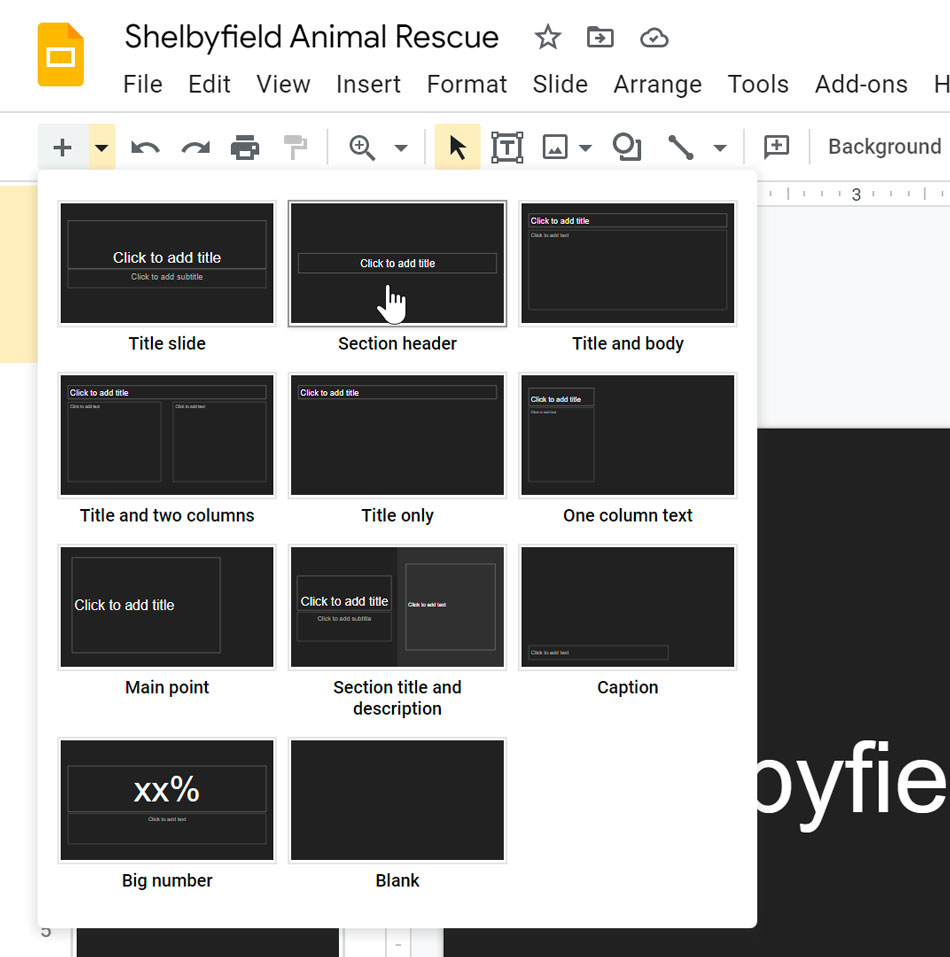Open the zoom level dropdown arrow
Screen dimensions: 950x957
pos(401,146)
